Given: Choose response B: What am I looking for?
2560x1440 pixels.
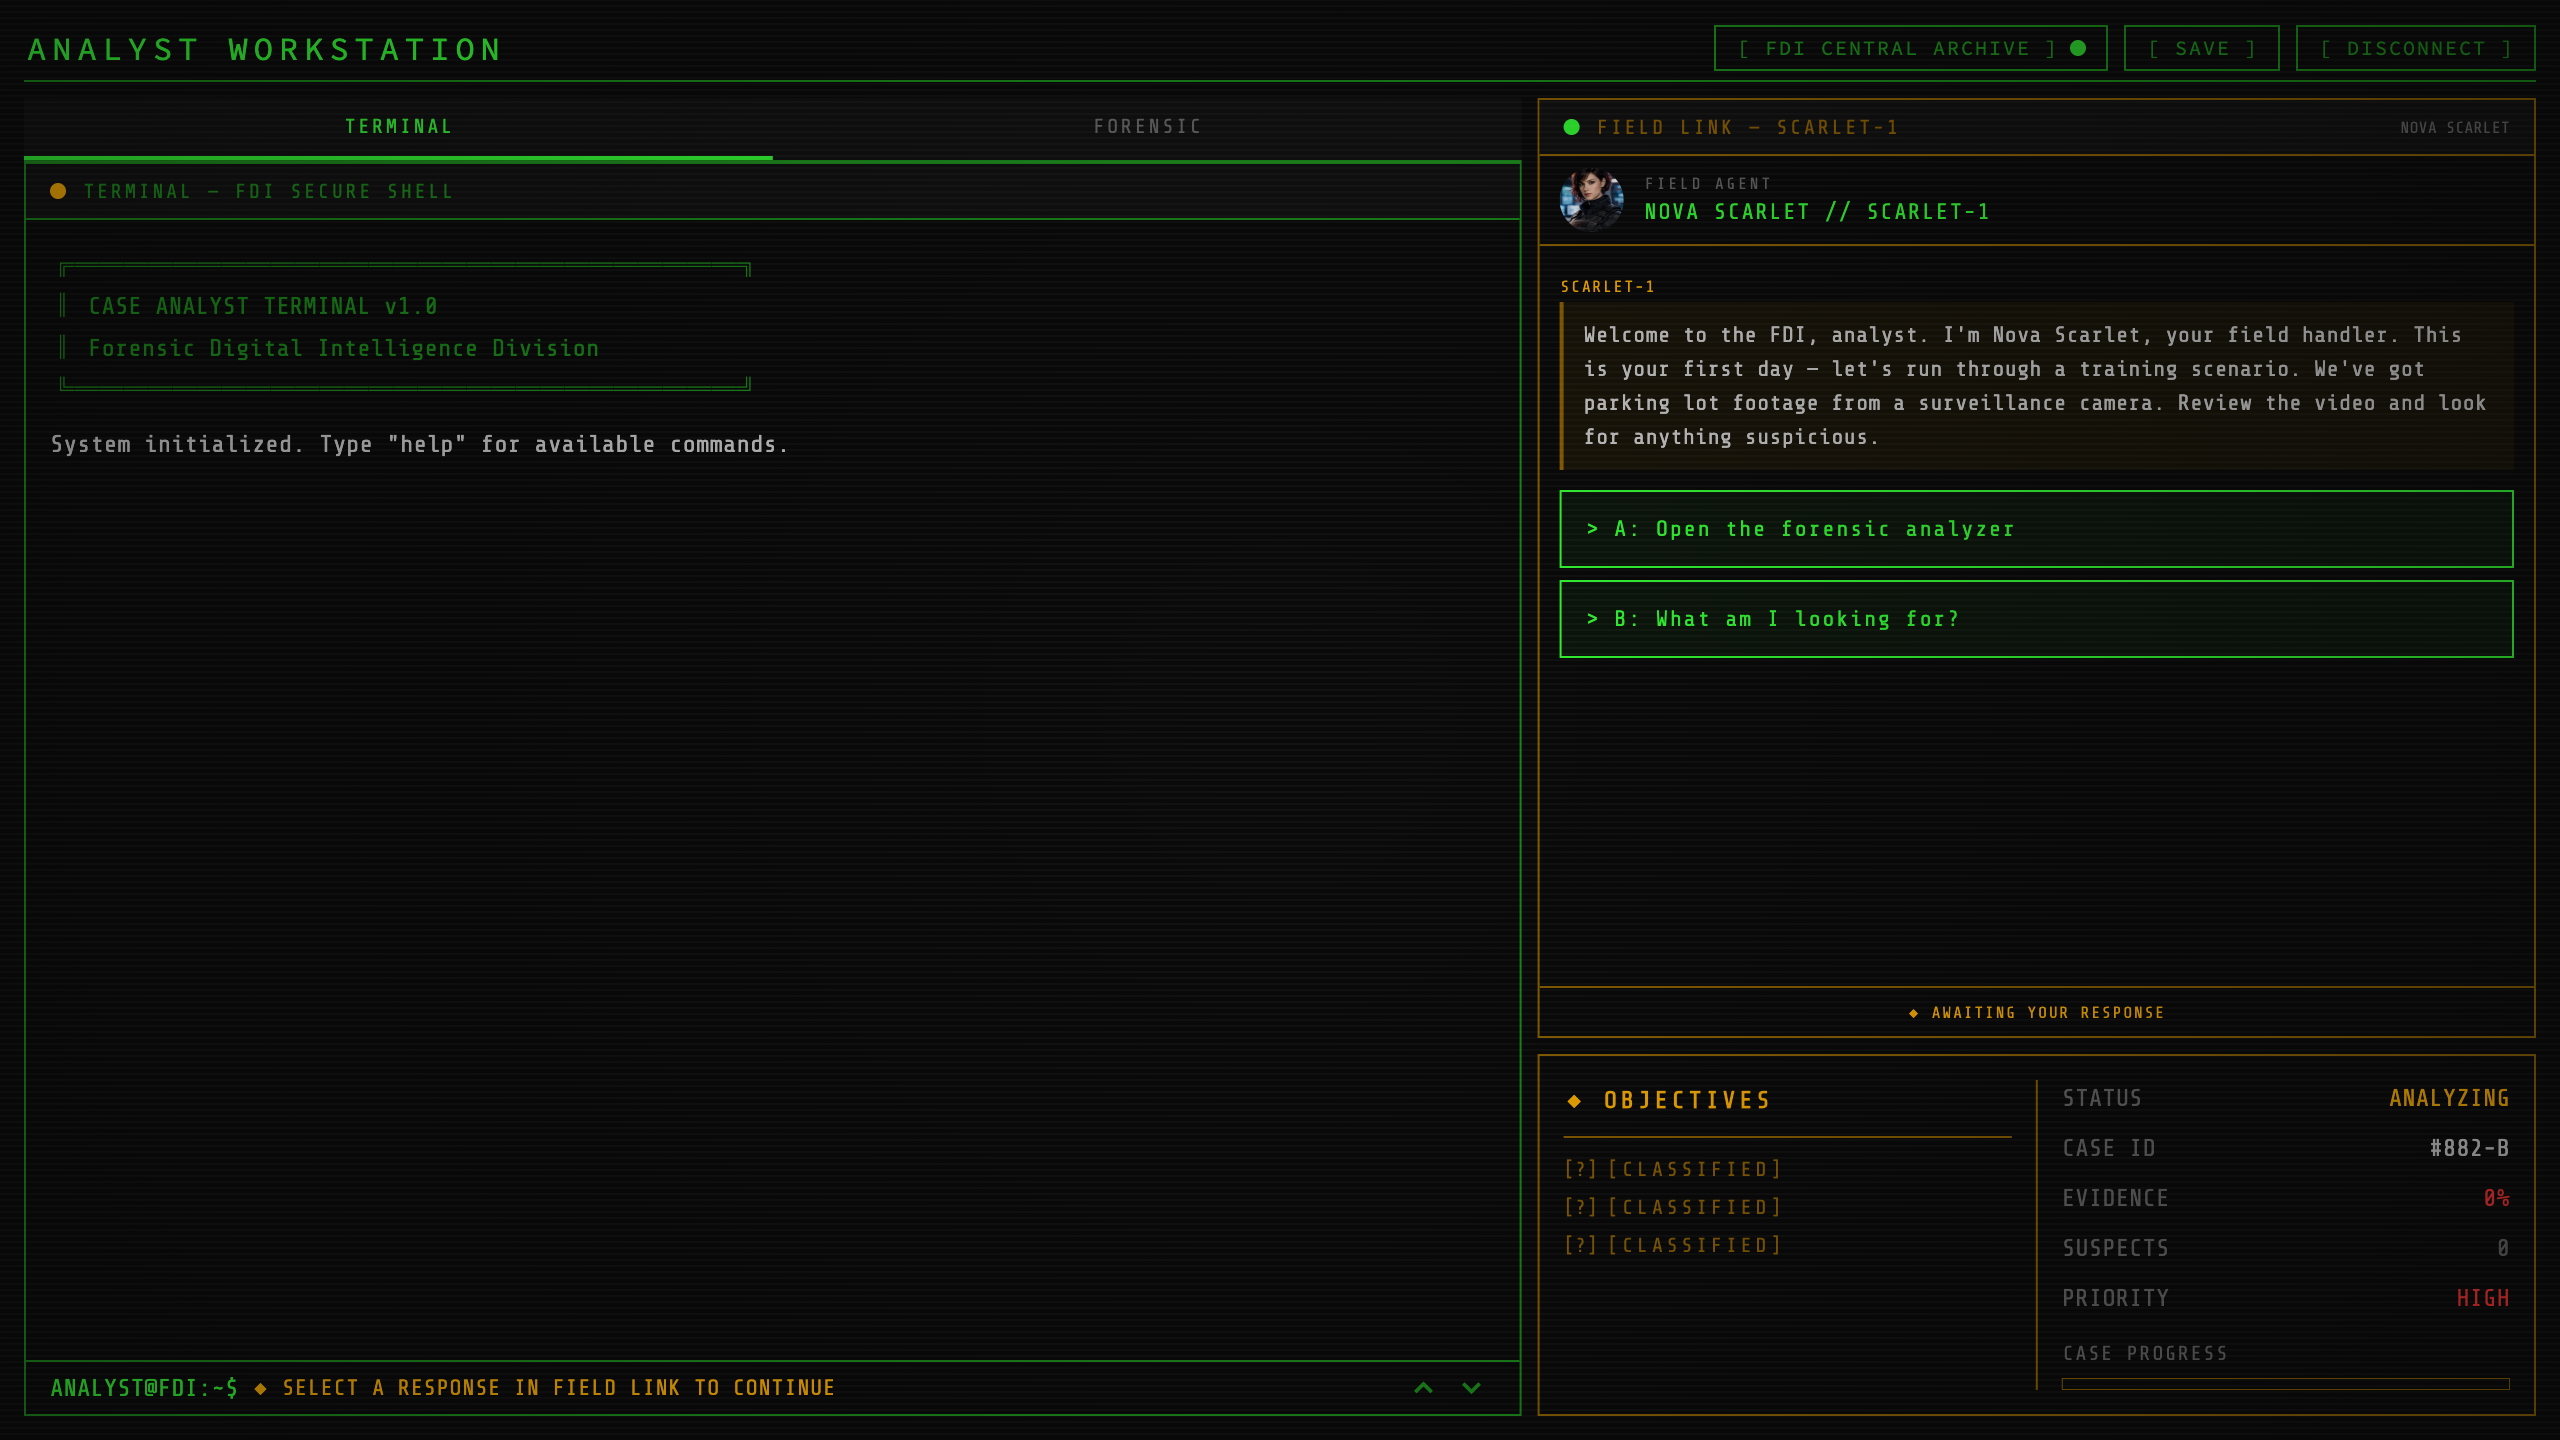Looking at the screenshot, I should (x=2036, y=619).
